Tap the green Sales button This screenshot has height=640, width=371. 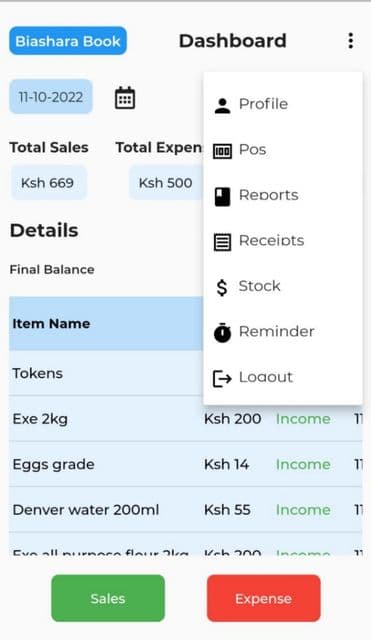coord(108,598)
